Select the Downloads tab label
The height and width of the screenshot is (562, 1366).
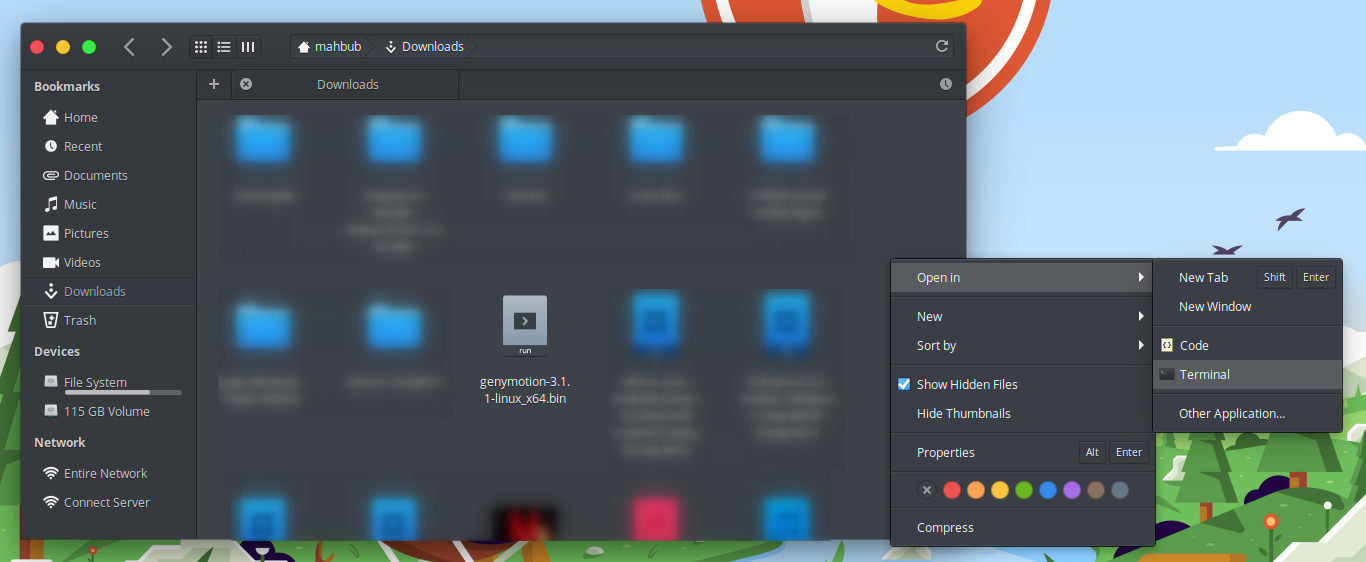pos(348,84)
